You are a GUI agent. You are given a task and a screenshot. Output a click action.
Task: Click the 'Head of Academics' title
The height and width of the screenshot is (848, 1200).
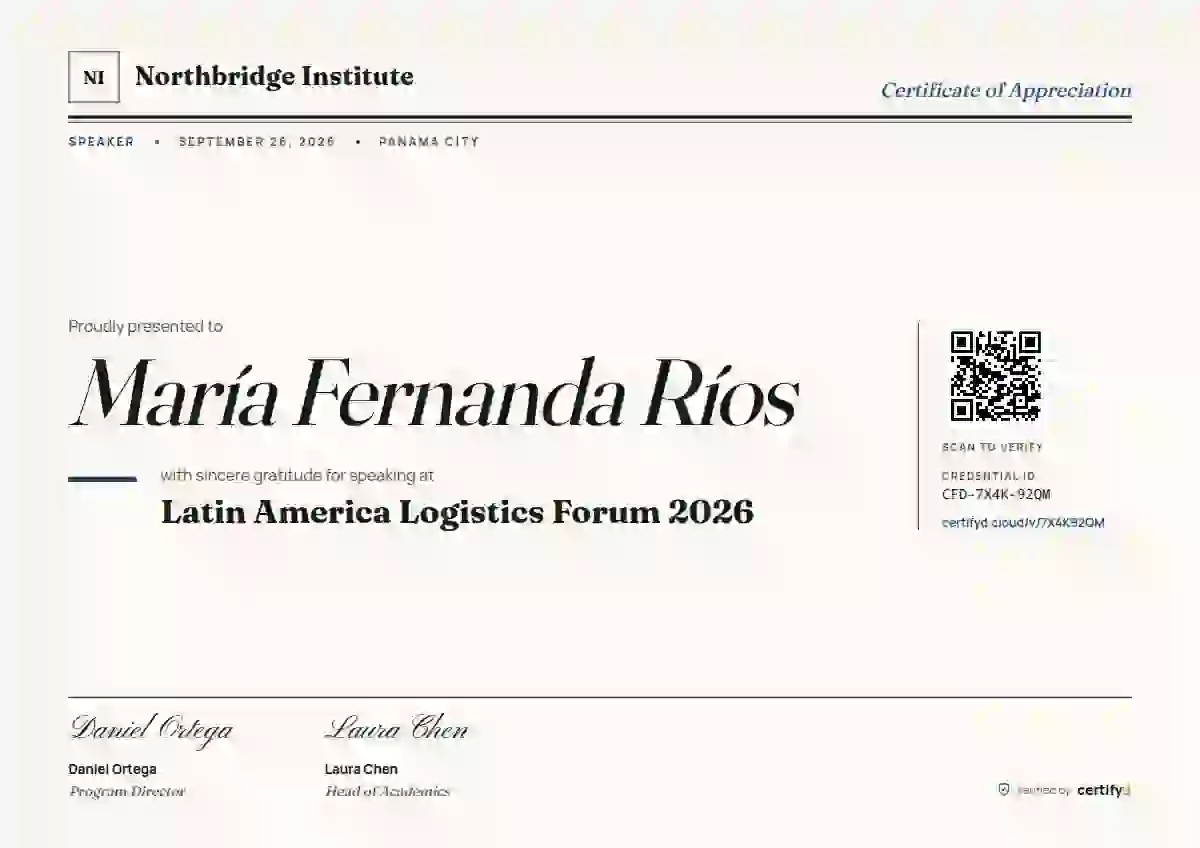[x=387, y=791]
